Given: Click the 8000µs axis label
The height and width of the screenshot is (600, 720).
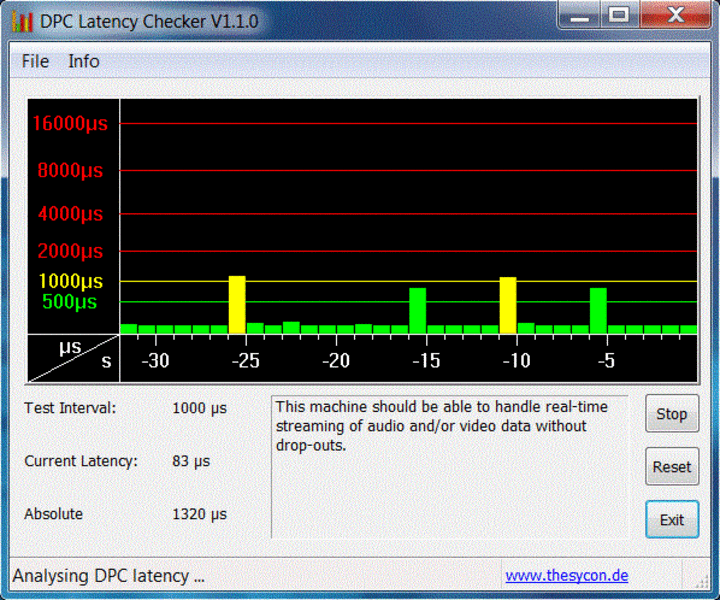Looking at the screenshot, I should (70, 170).
